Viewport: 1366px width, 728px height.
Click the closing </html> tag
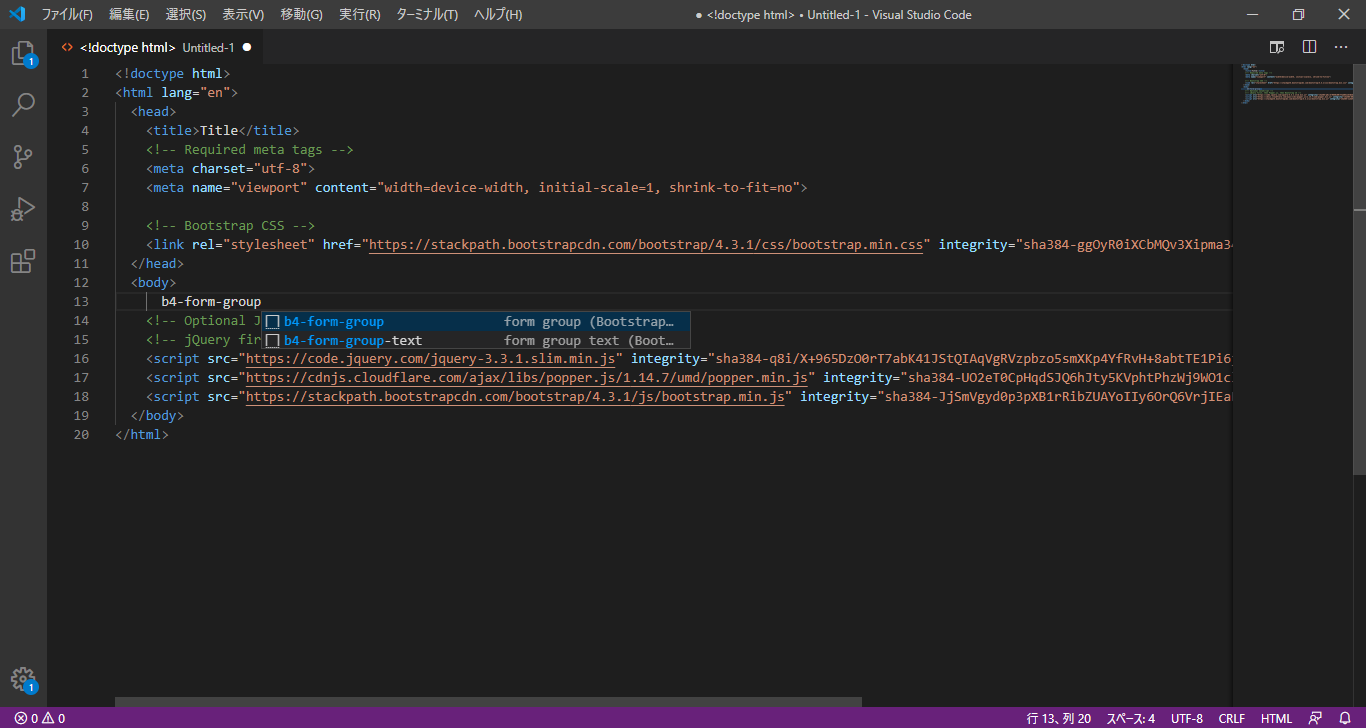[x=142, y=435]
